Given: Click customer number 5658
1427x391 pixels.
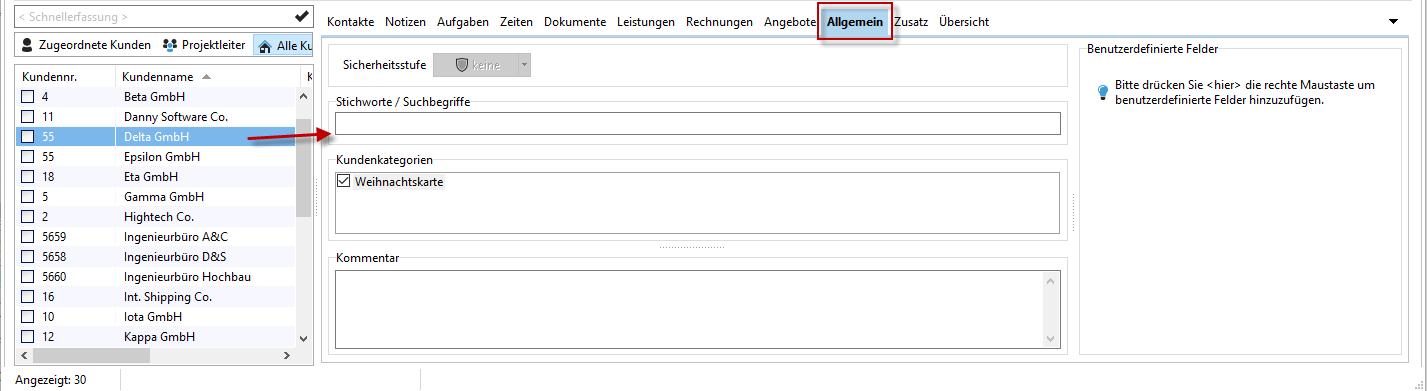Looking at the screenshot, I should point(53,257).
